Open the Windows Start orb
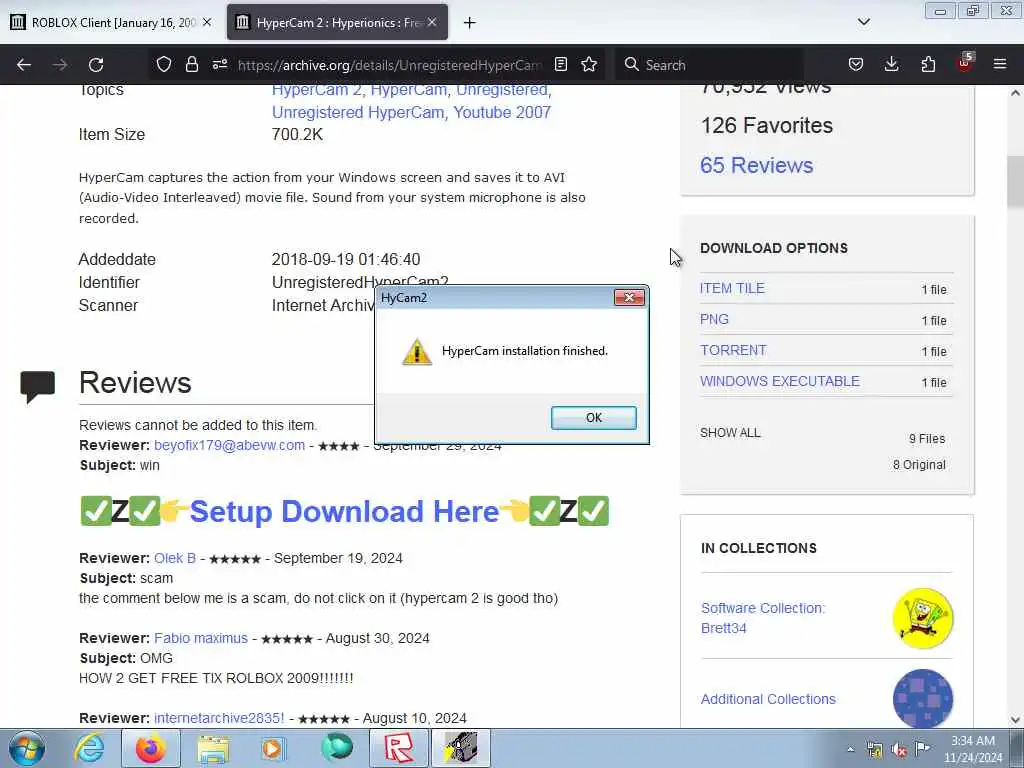 click(x=27, y=748)
